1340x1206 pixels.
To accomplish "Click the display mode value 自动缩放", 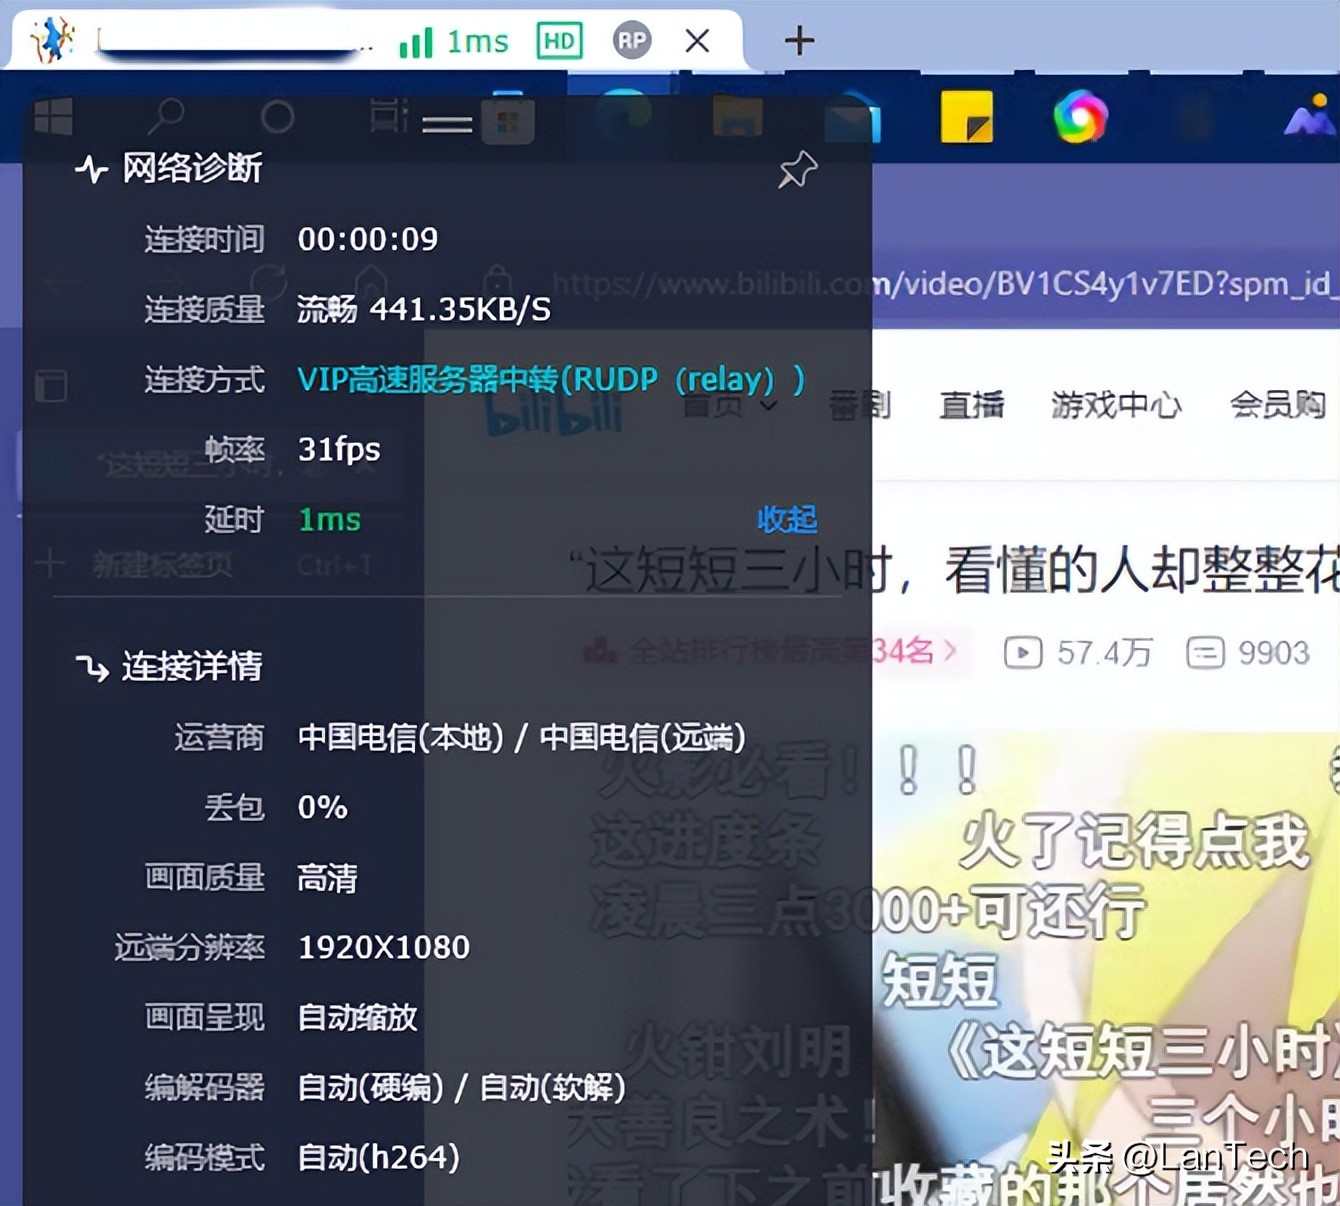I will [x=357, y=1017].
